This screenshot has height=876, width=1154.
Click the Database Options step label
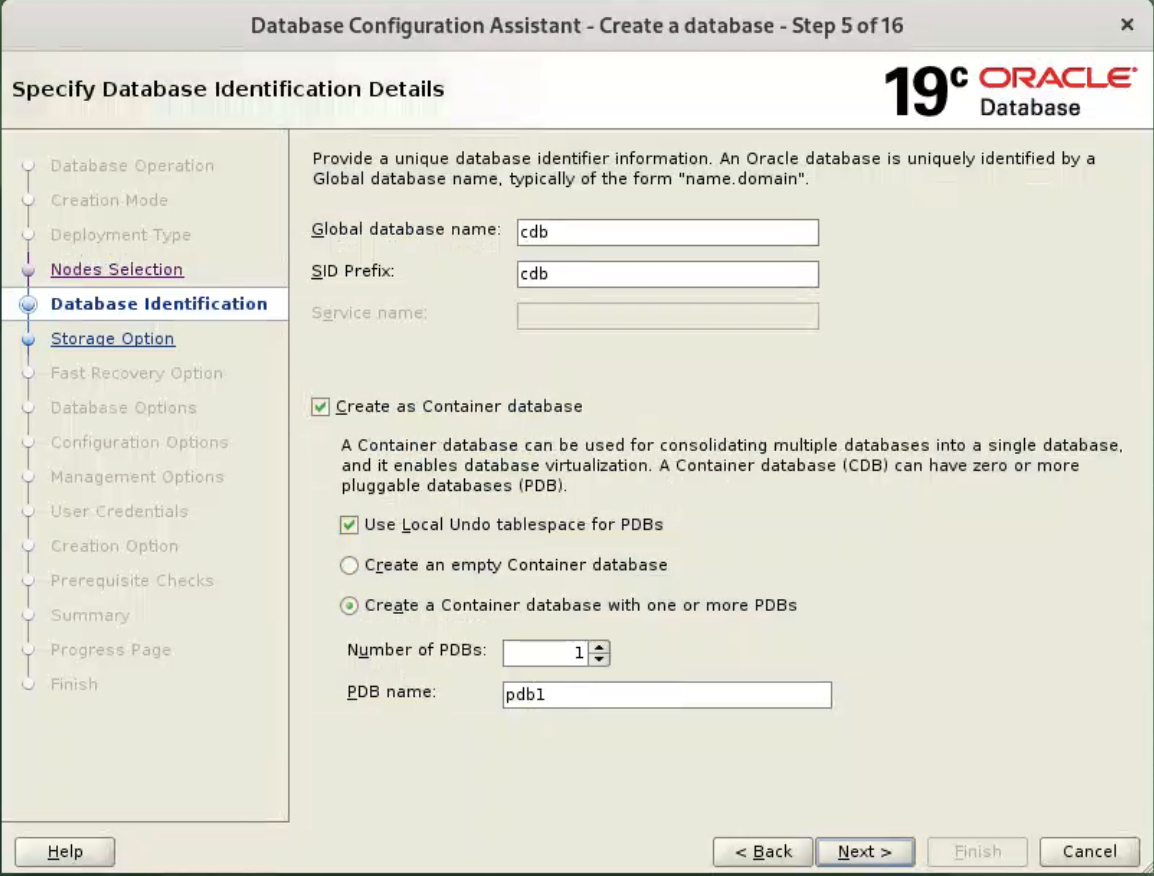coord(124,408)
